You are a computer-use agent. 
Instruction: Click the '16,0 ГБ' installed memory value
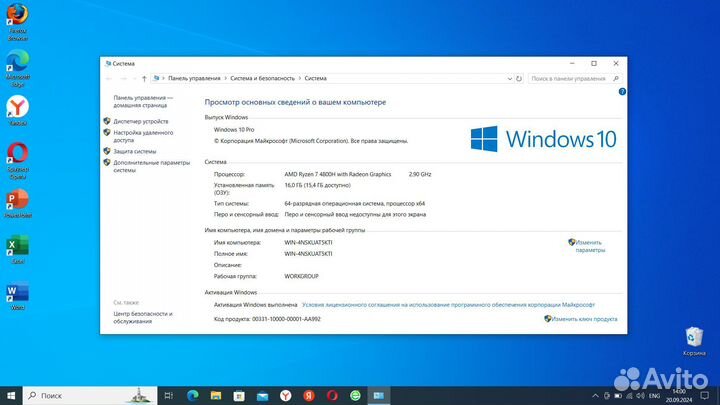point(317,186)
